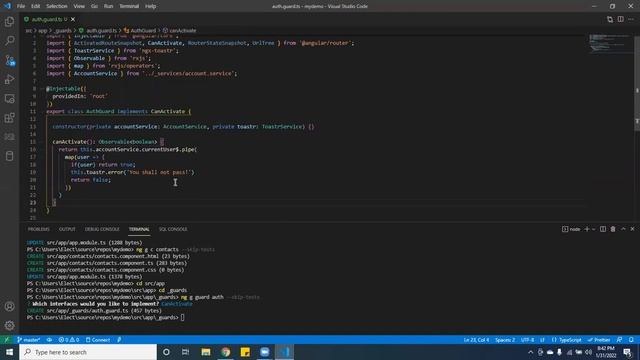This screenshot has width=640, height=360.
Task: Open the Run menu
Action: pos(108,6)
